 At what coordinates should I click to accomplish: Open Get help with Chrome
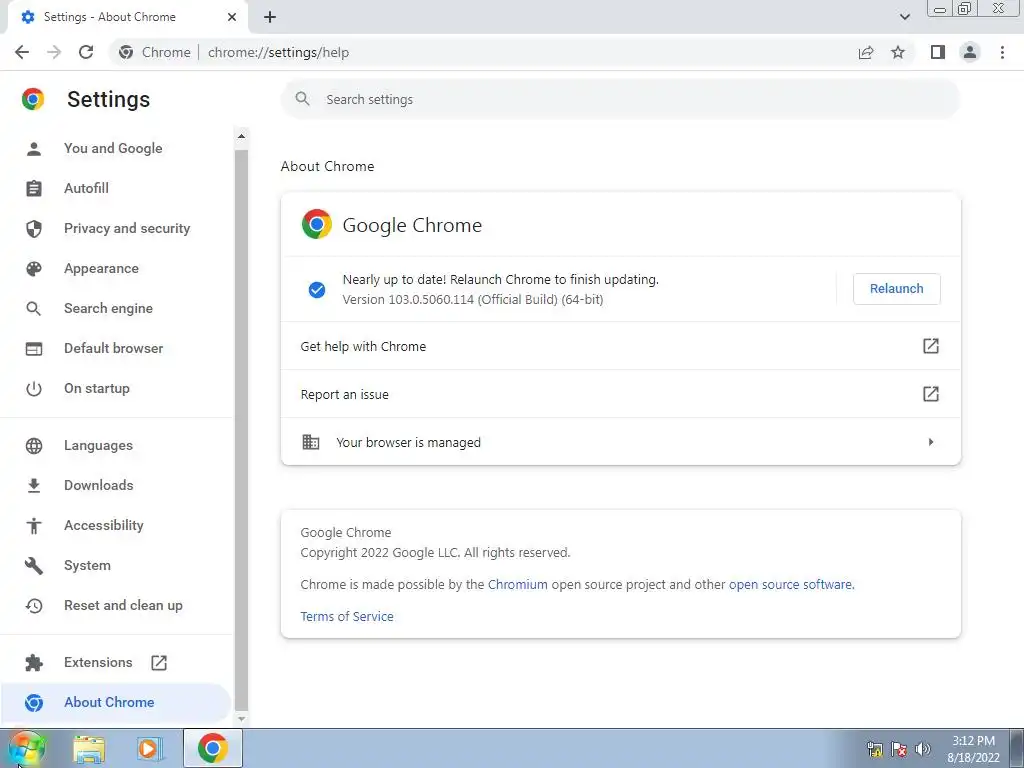(x=620, y=346)
